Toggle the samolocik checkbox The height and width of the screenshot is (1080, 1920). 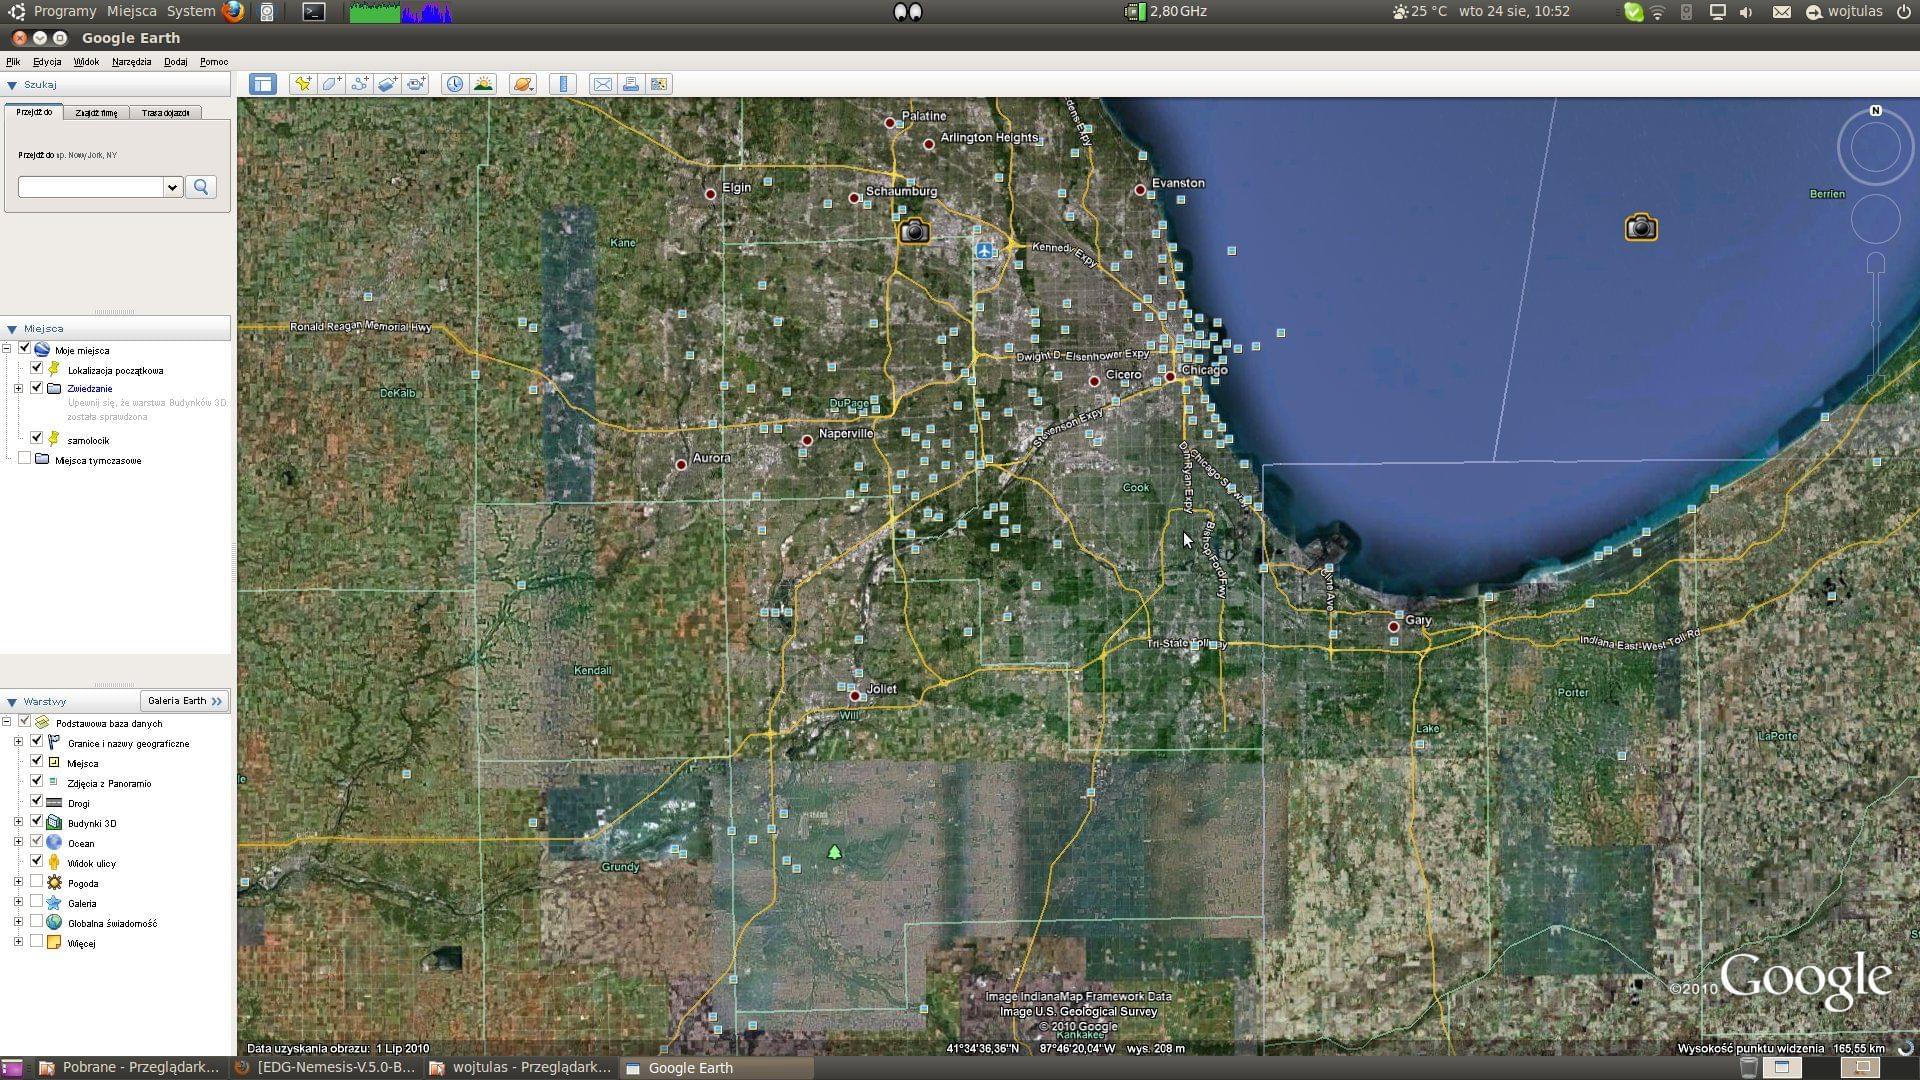[37, 439]
